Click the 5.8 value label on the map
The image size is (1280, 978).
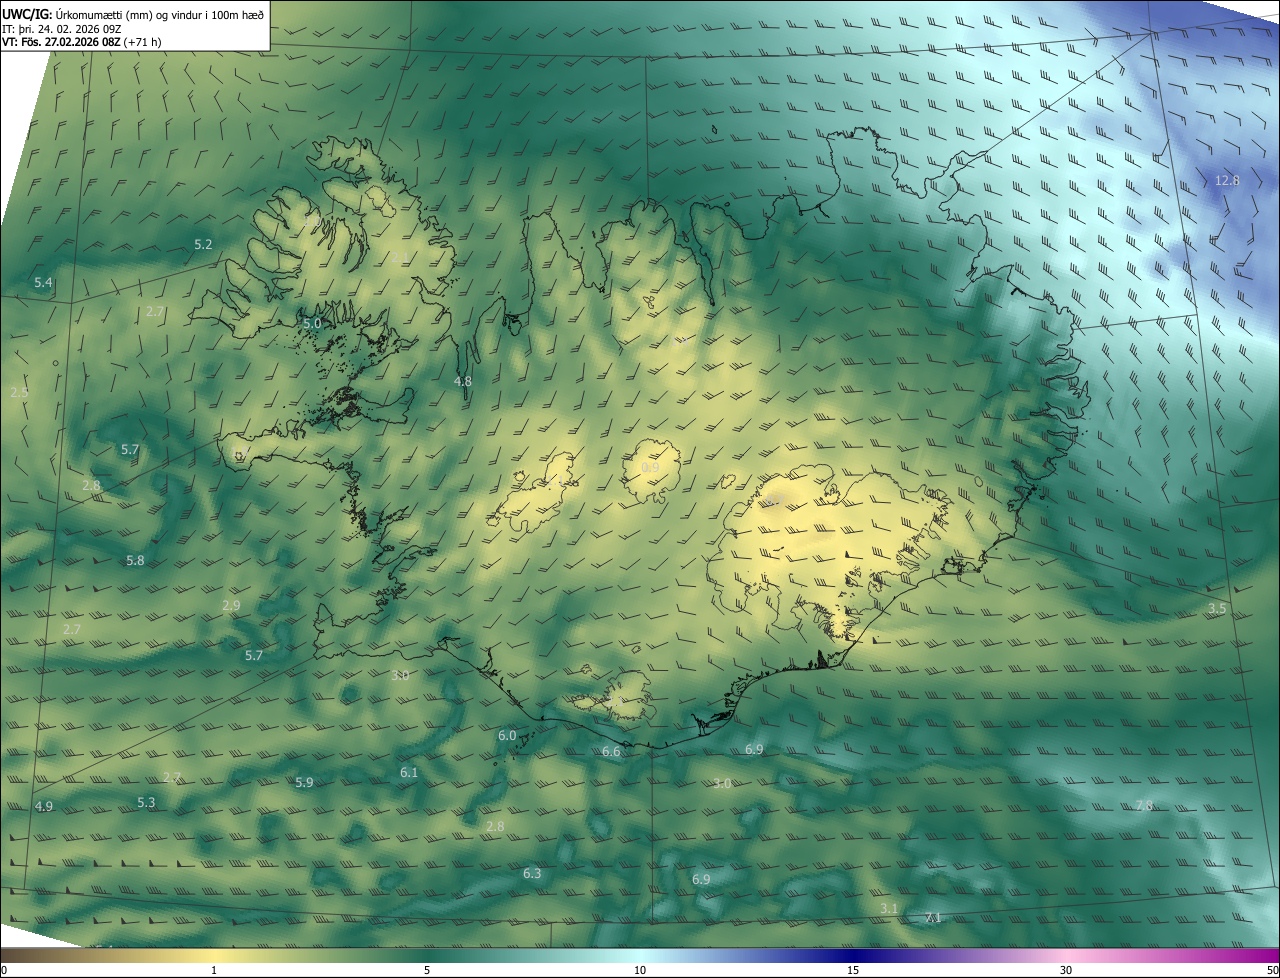pyautogui.click(x=135, y=560)
